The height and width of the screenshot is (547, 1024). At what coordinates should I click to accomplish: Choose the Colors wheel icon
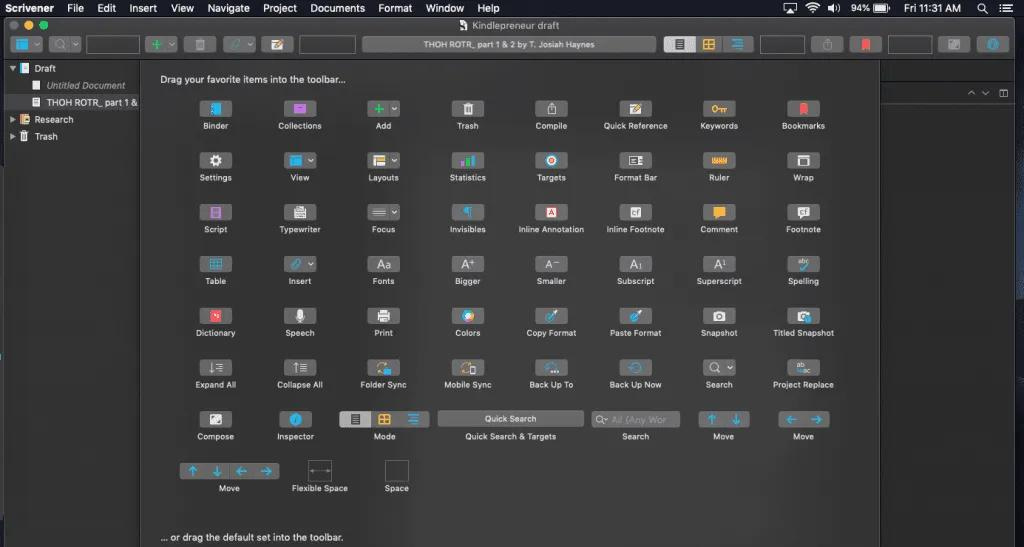coord(468,316)
